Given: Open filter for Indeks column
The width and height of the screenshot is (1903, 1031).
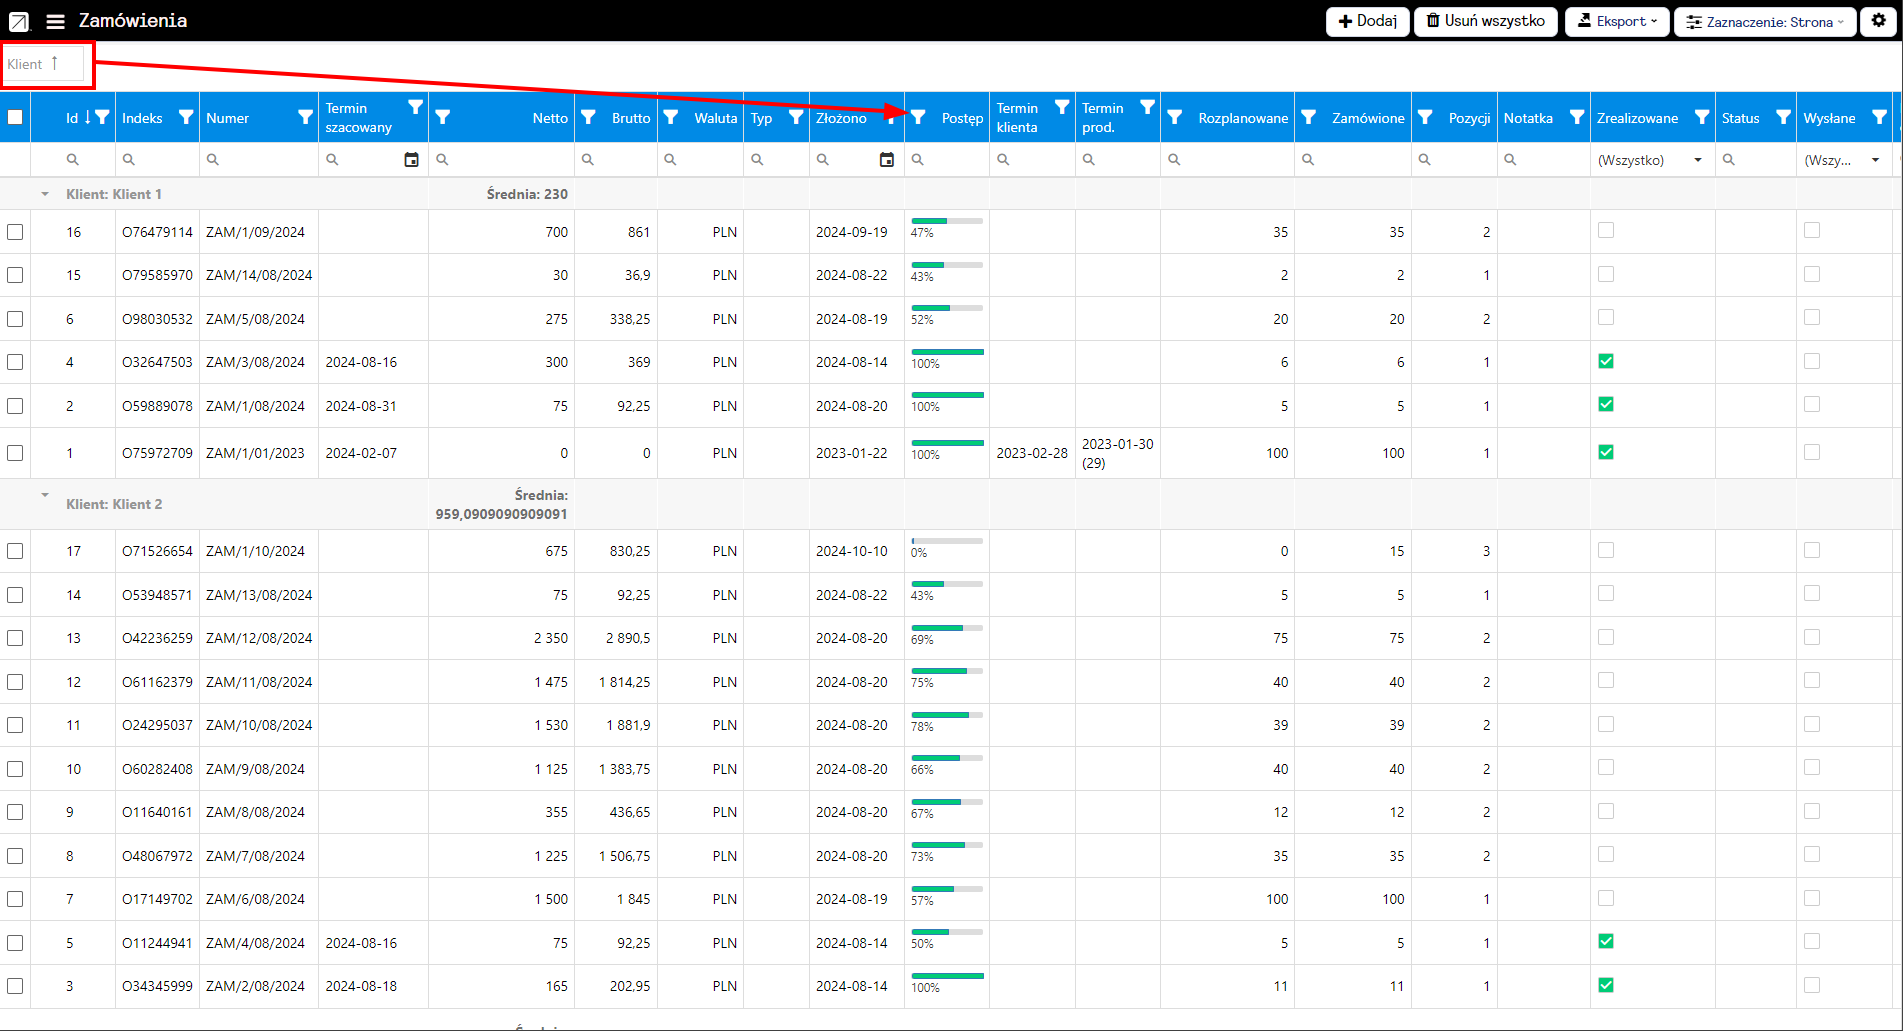Looking at the screenshot, I should coord(185,117).
